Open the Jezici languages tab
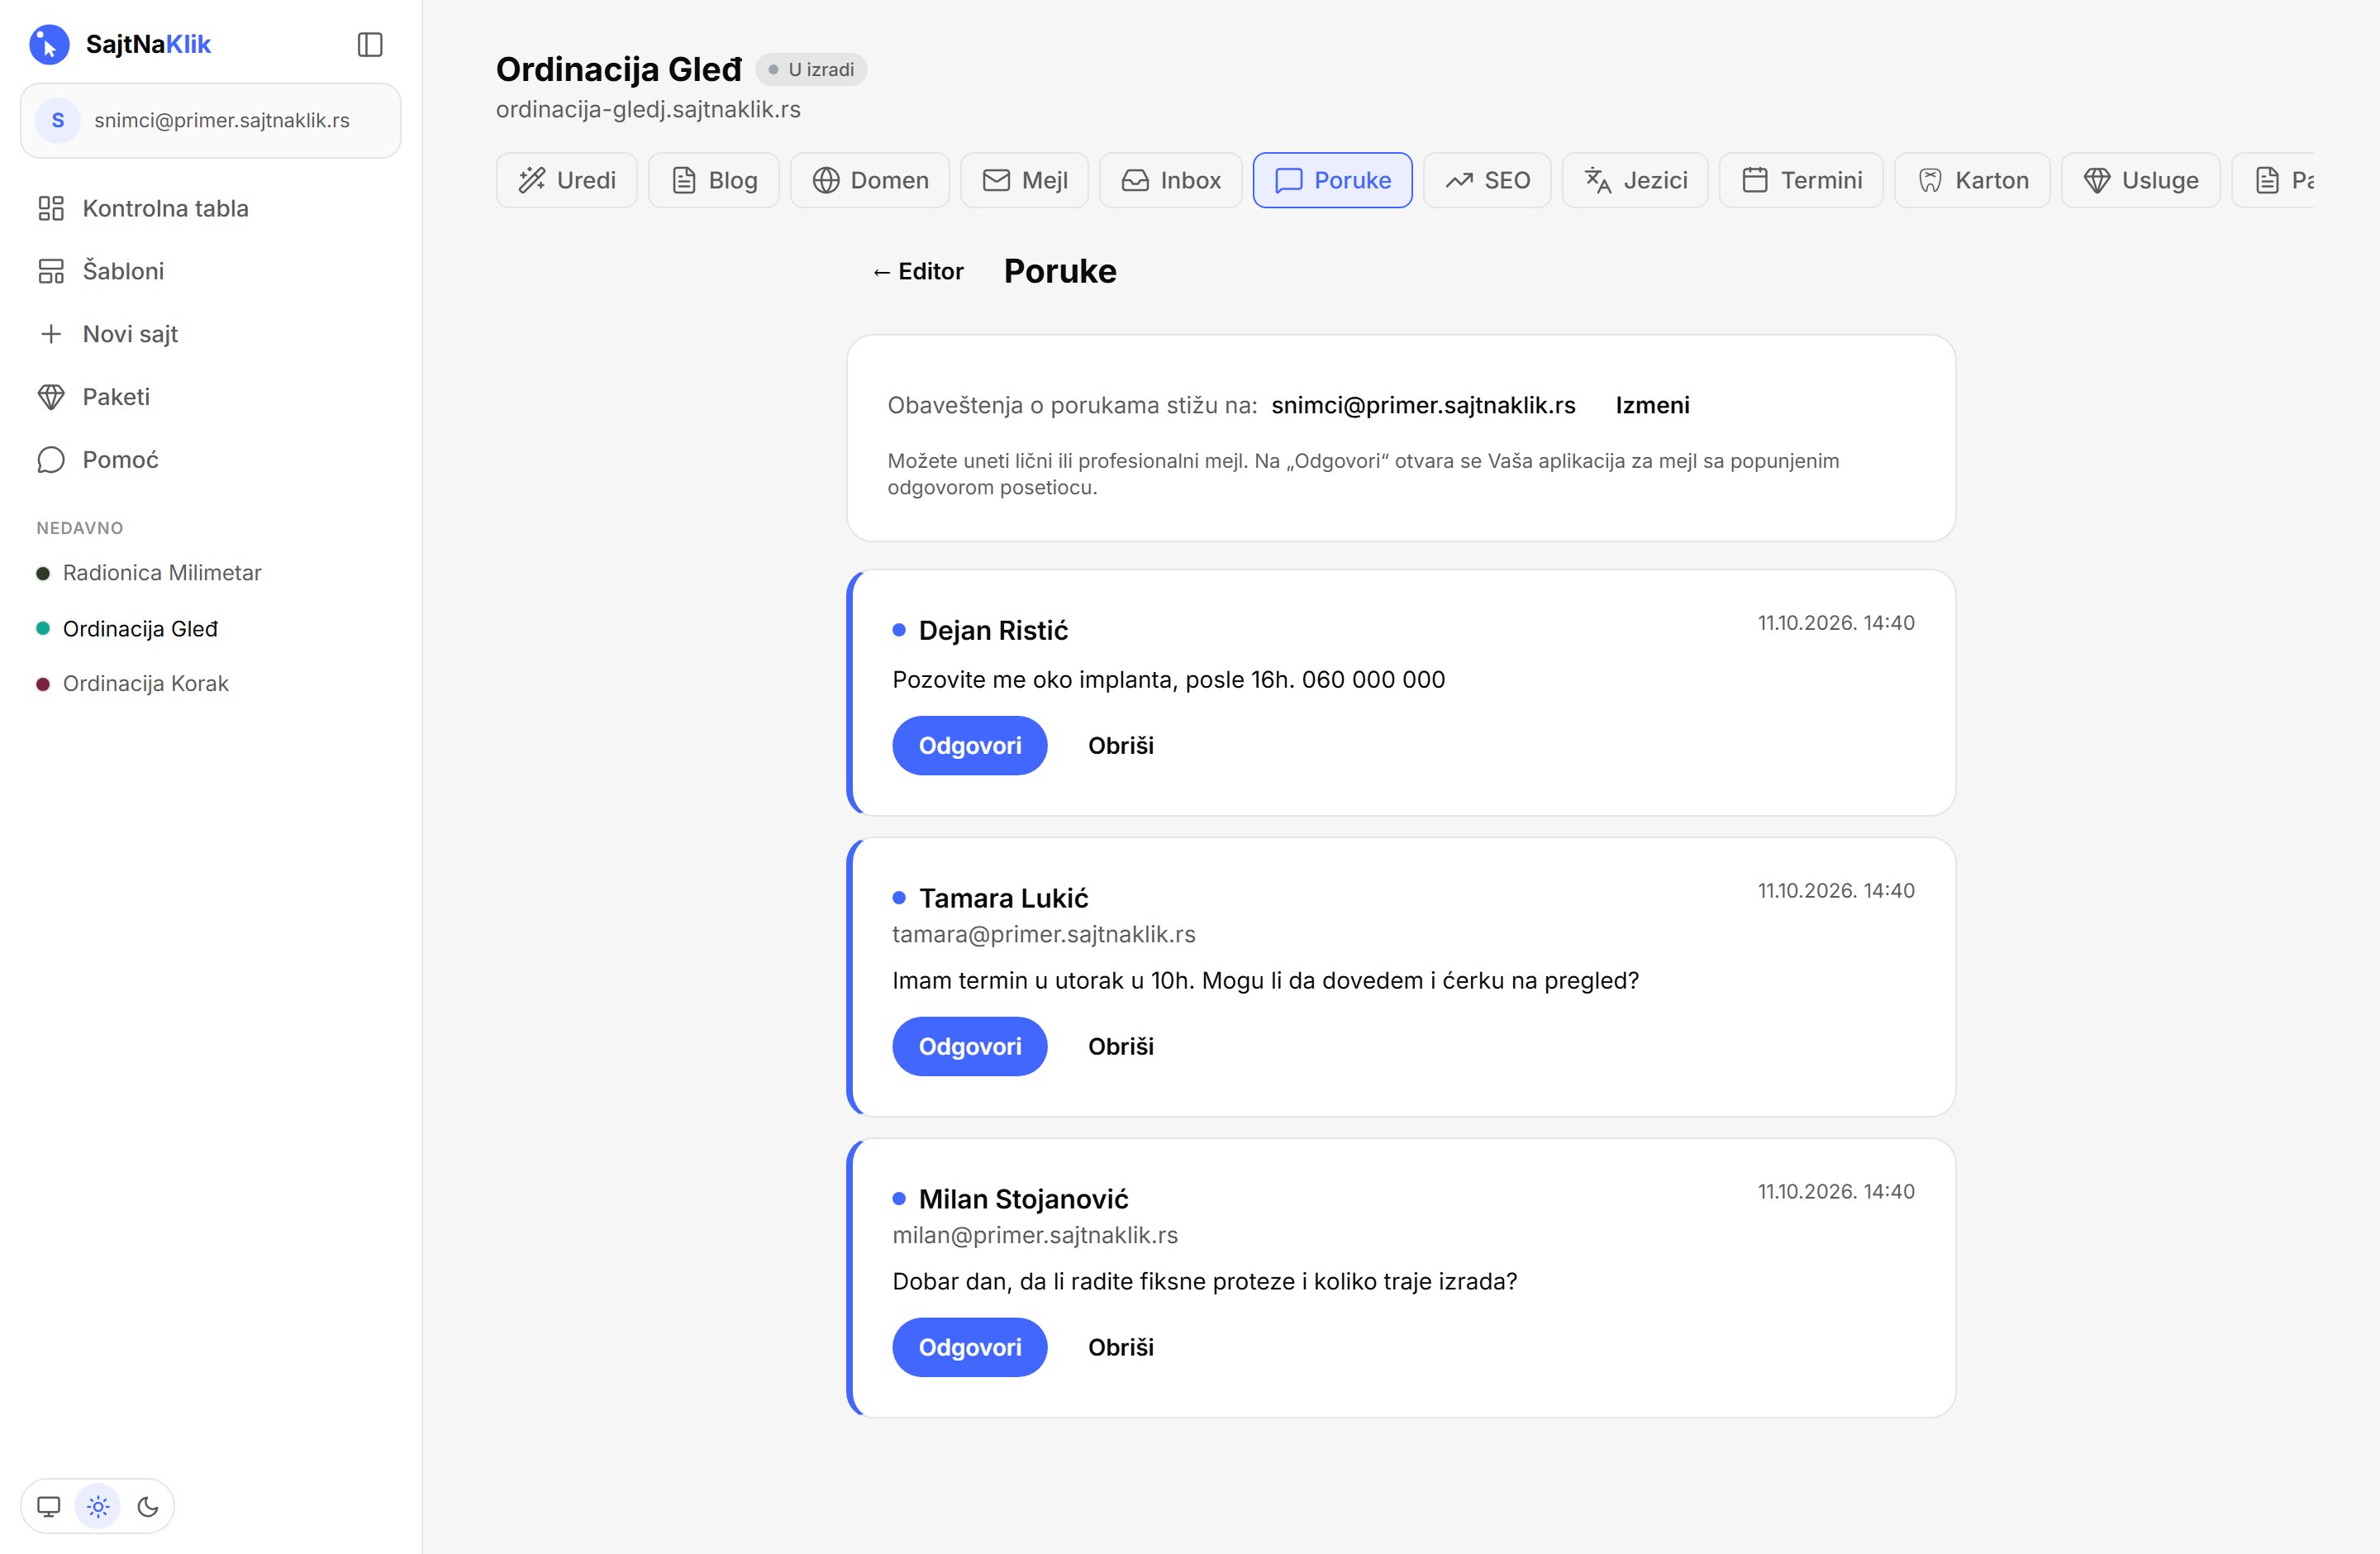 [1636, 180]
